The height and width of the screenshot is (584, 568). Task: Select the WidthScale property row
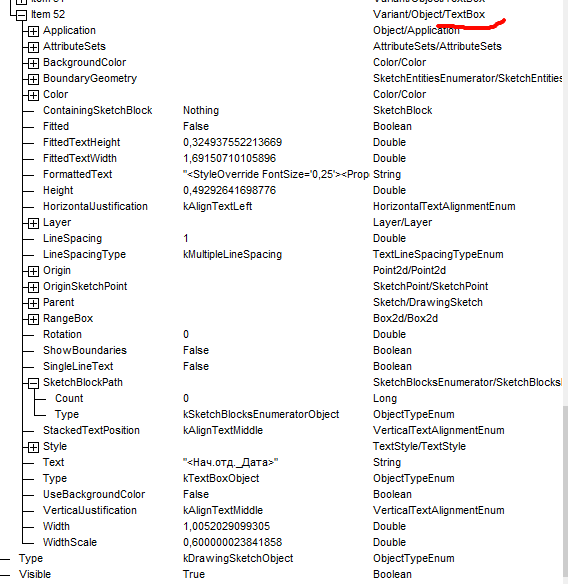coord(70,543)
